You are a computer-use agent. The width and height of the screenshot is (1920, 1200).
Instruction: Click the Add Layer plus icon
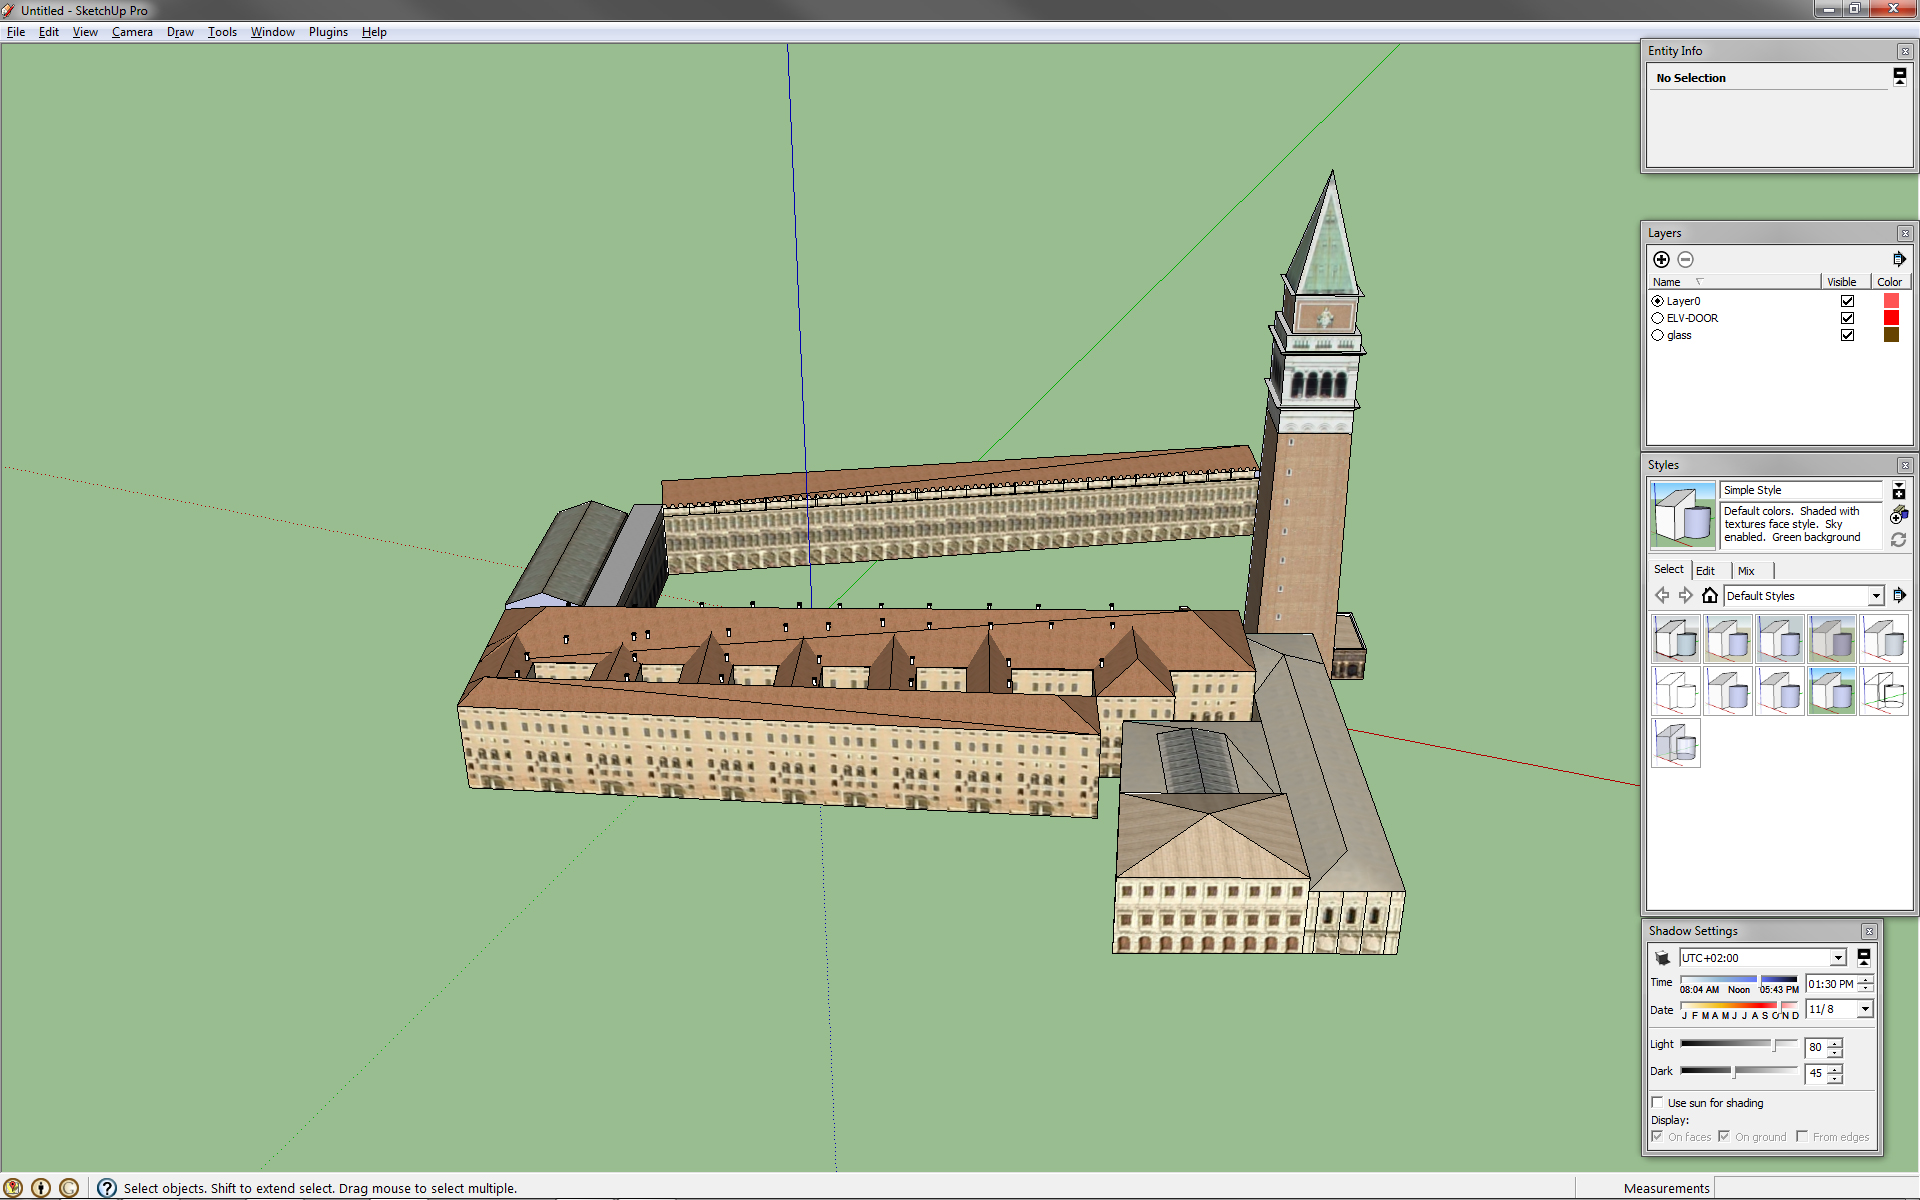(x=1661, y=259)
